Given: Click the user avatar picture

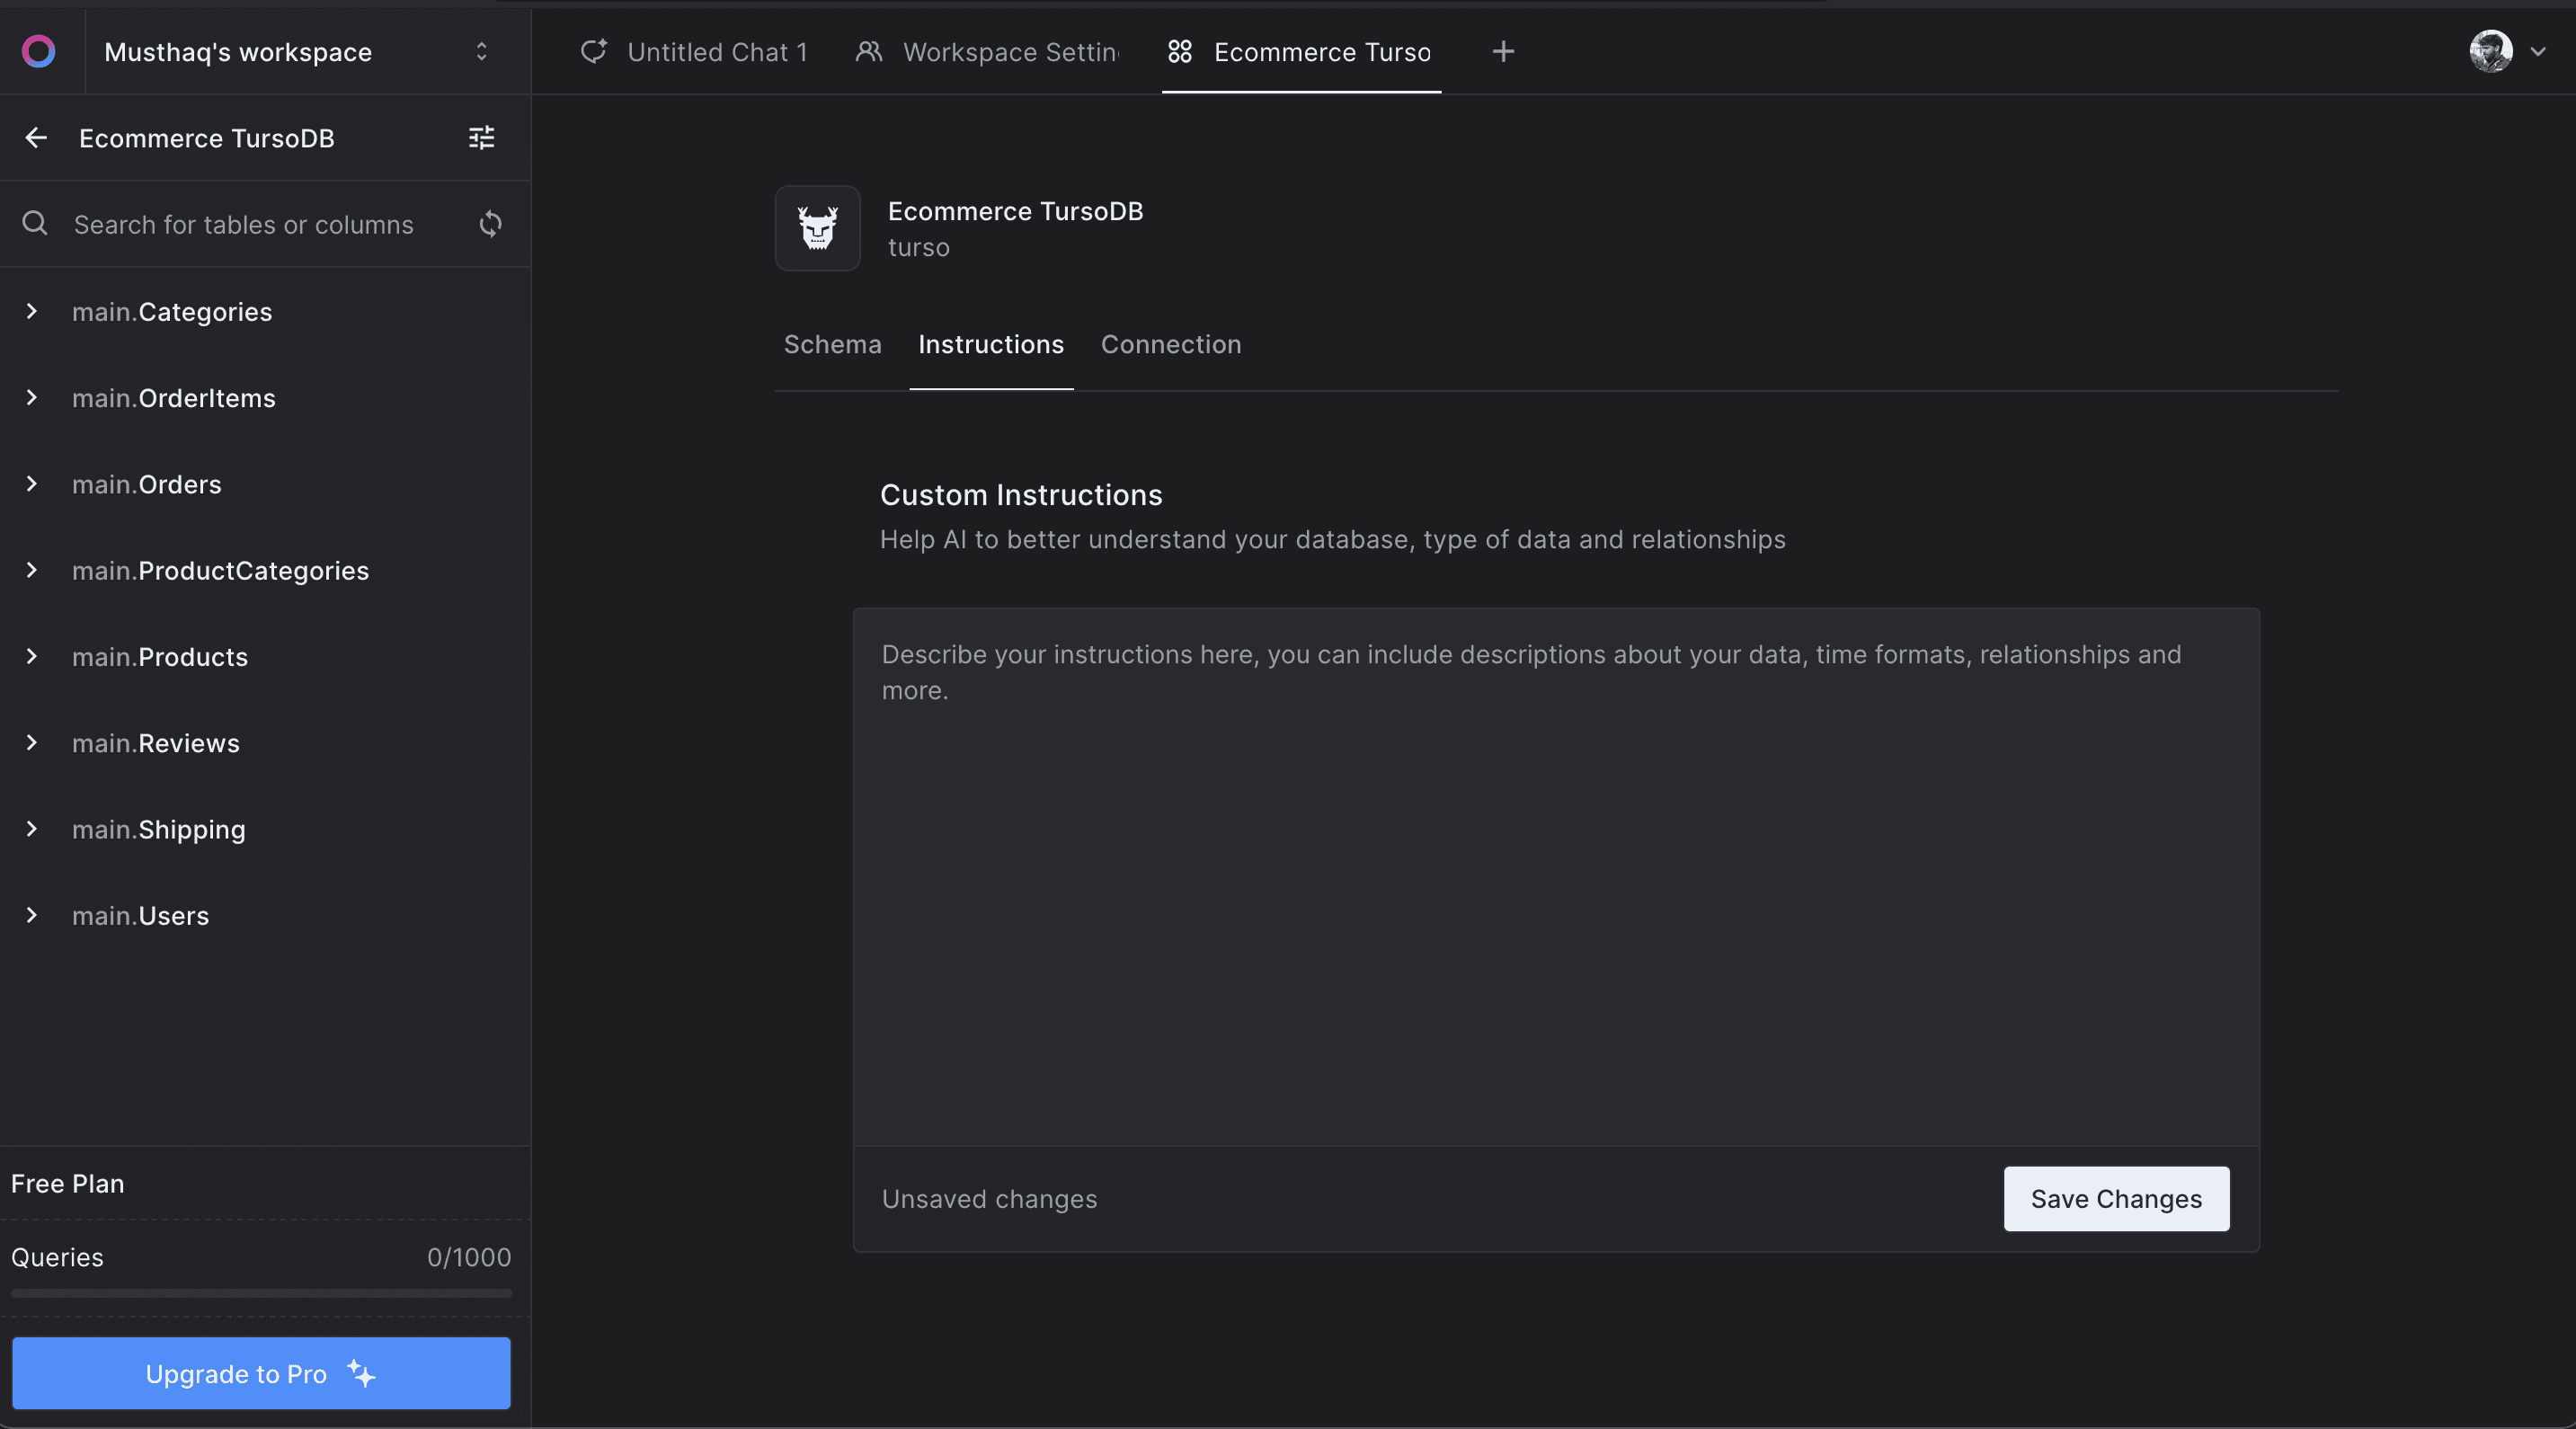Looking at the screenshot, I should coord(2491,51).
